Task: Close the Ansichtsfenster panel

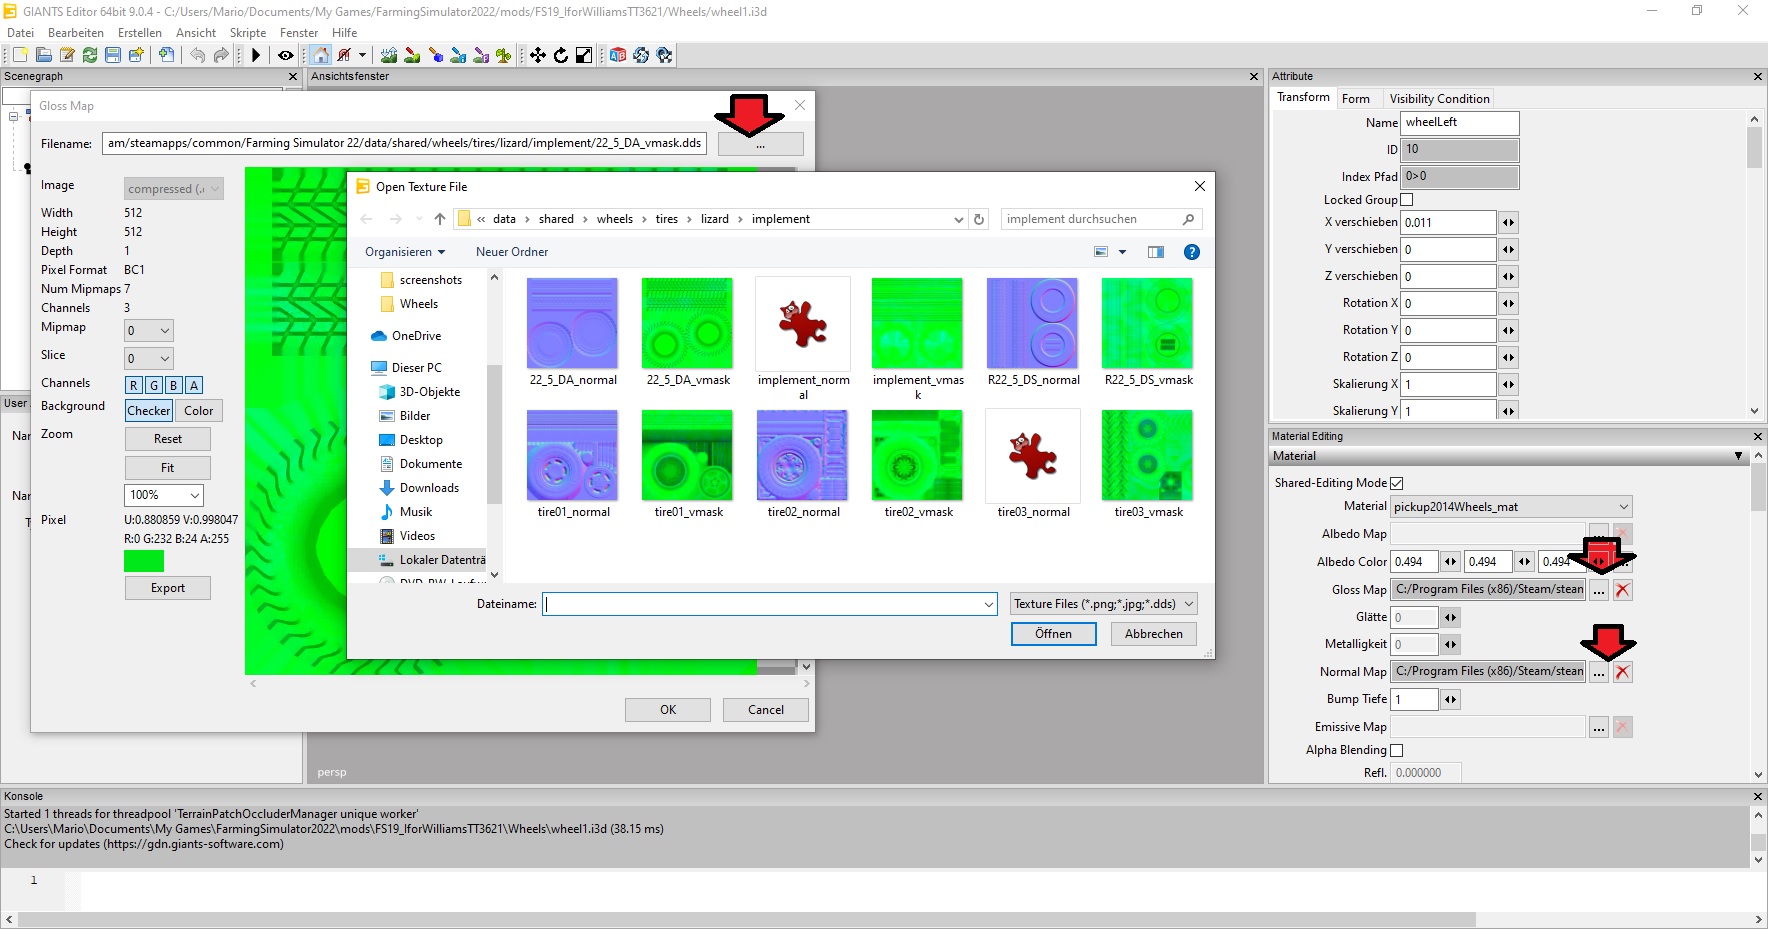Action: 1254,76
